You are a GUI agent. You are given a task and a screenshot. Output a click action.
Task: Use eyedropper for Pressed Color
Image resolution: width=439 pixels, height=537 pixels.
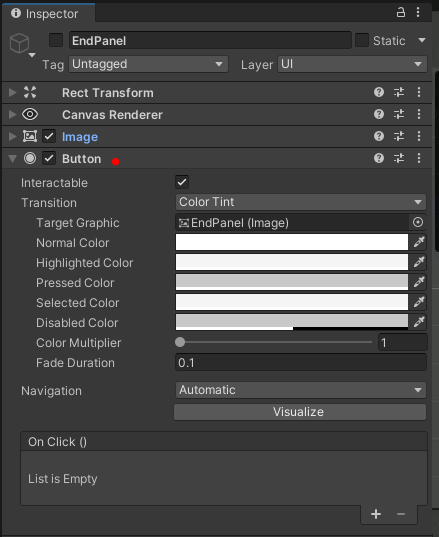click(x=419, y=282)
